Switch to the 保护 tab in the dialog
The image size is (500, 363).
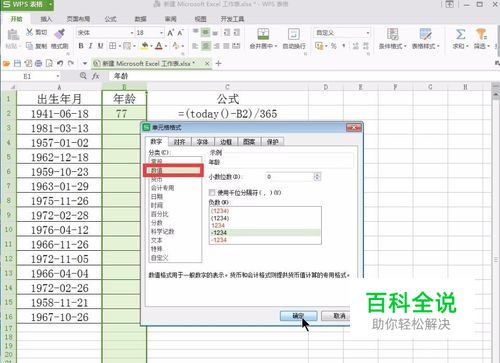point(272,142)
